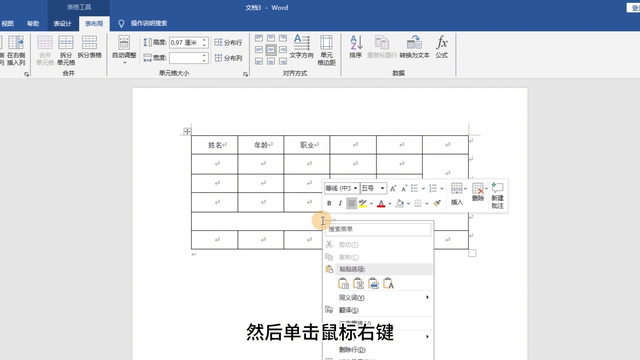Apply the yellow highlight color

tap(362, 203)
